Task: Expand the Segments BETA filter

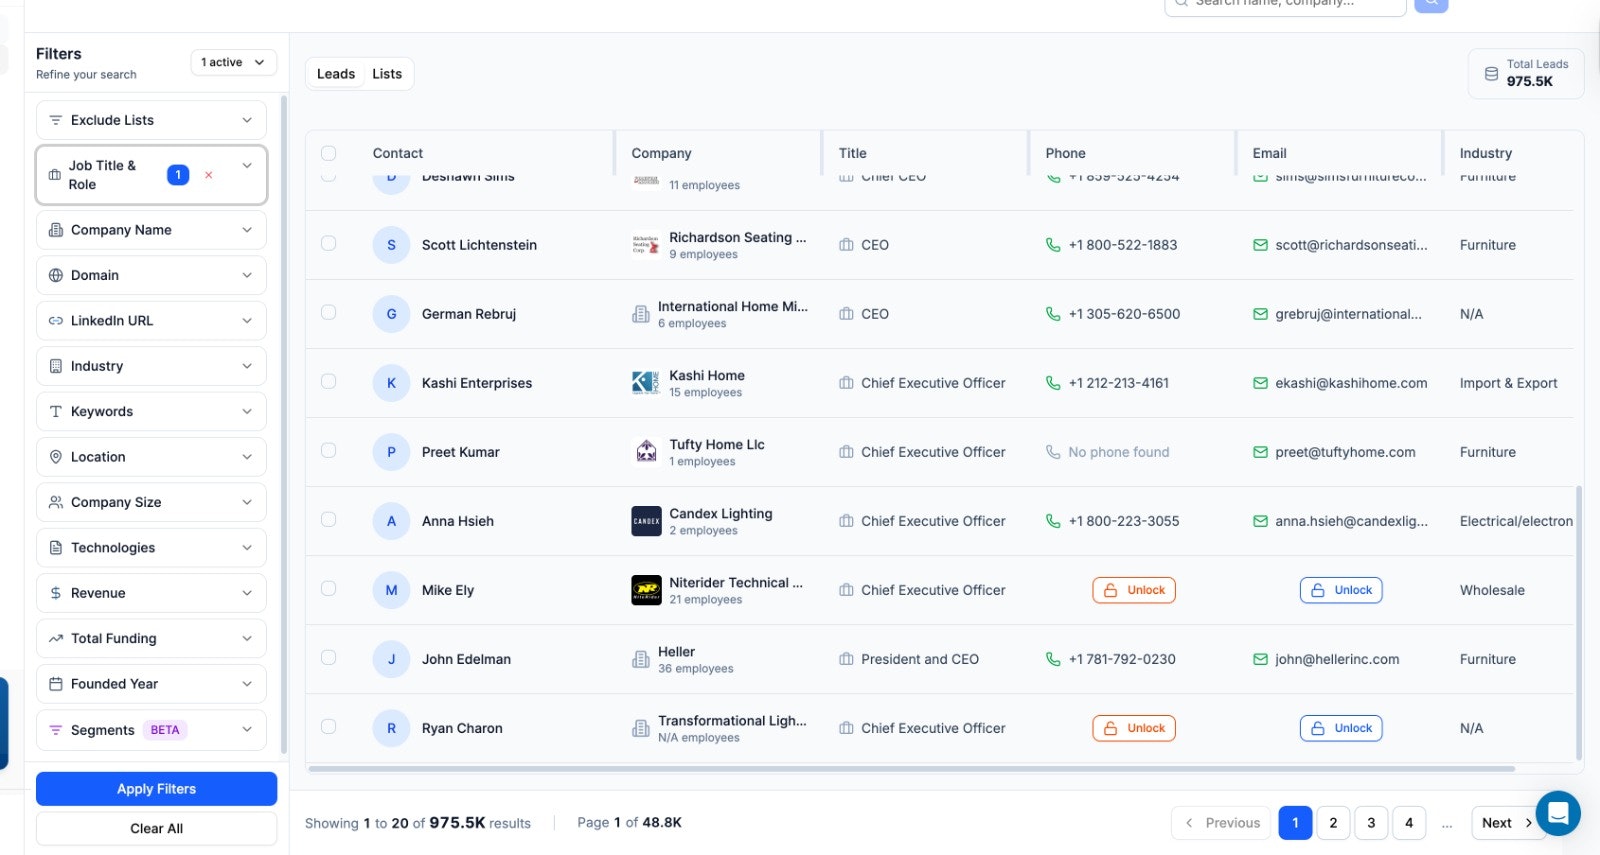Action: [x=151, y=730]
